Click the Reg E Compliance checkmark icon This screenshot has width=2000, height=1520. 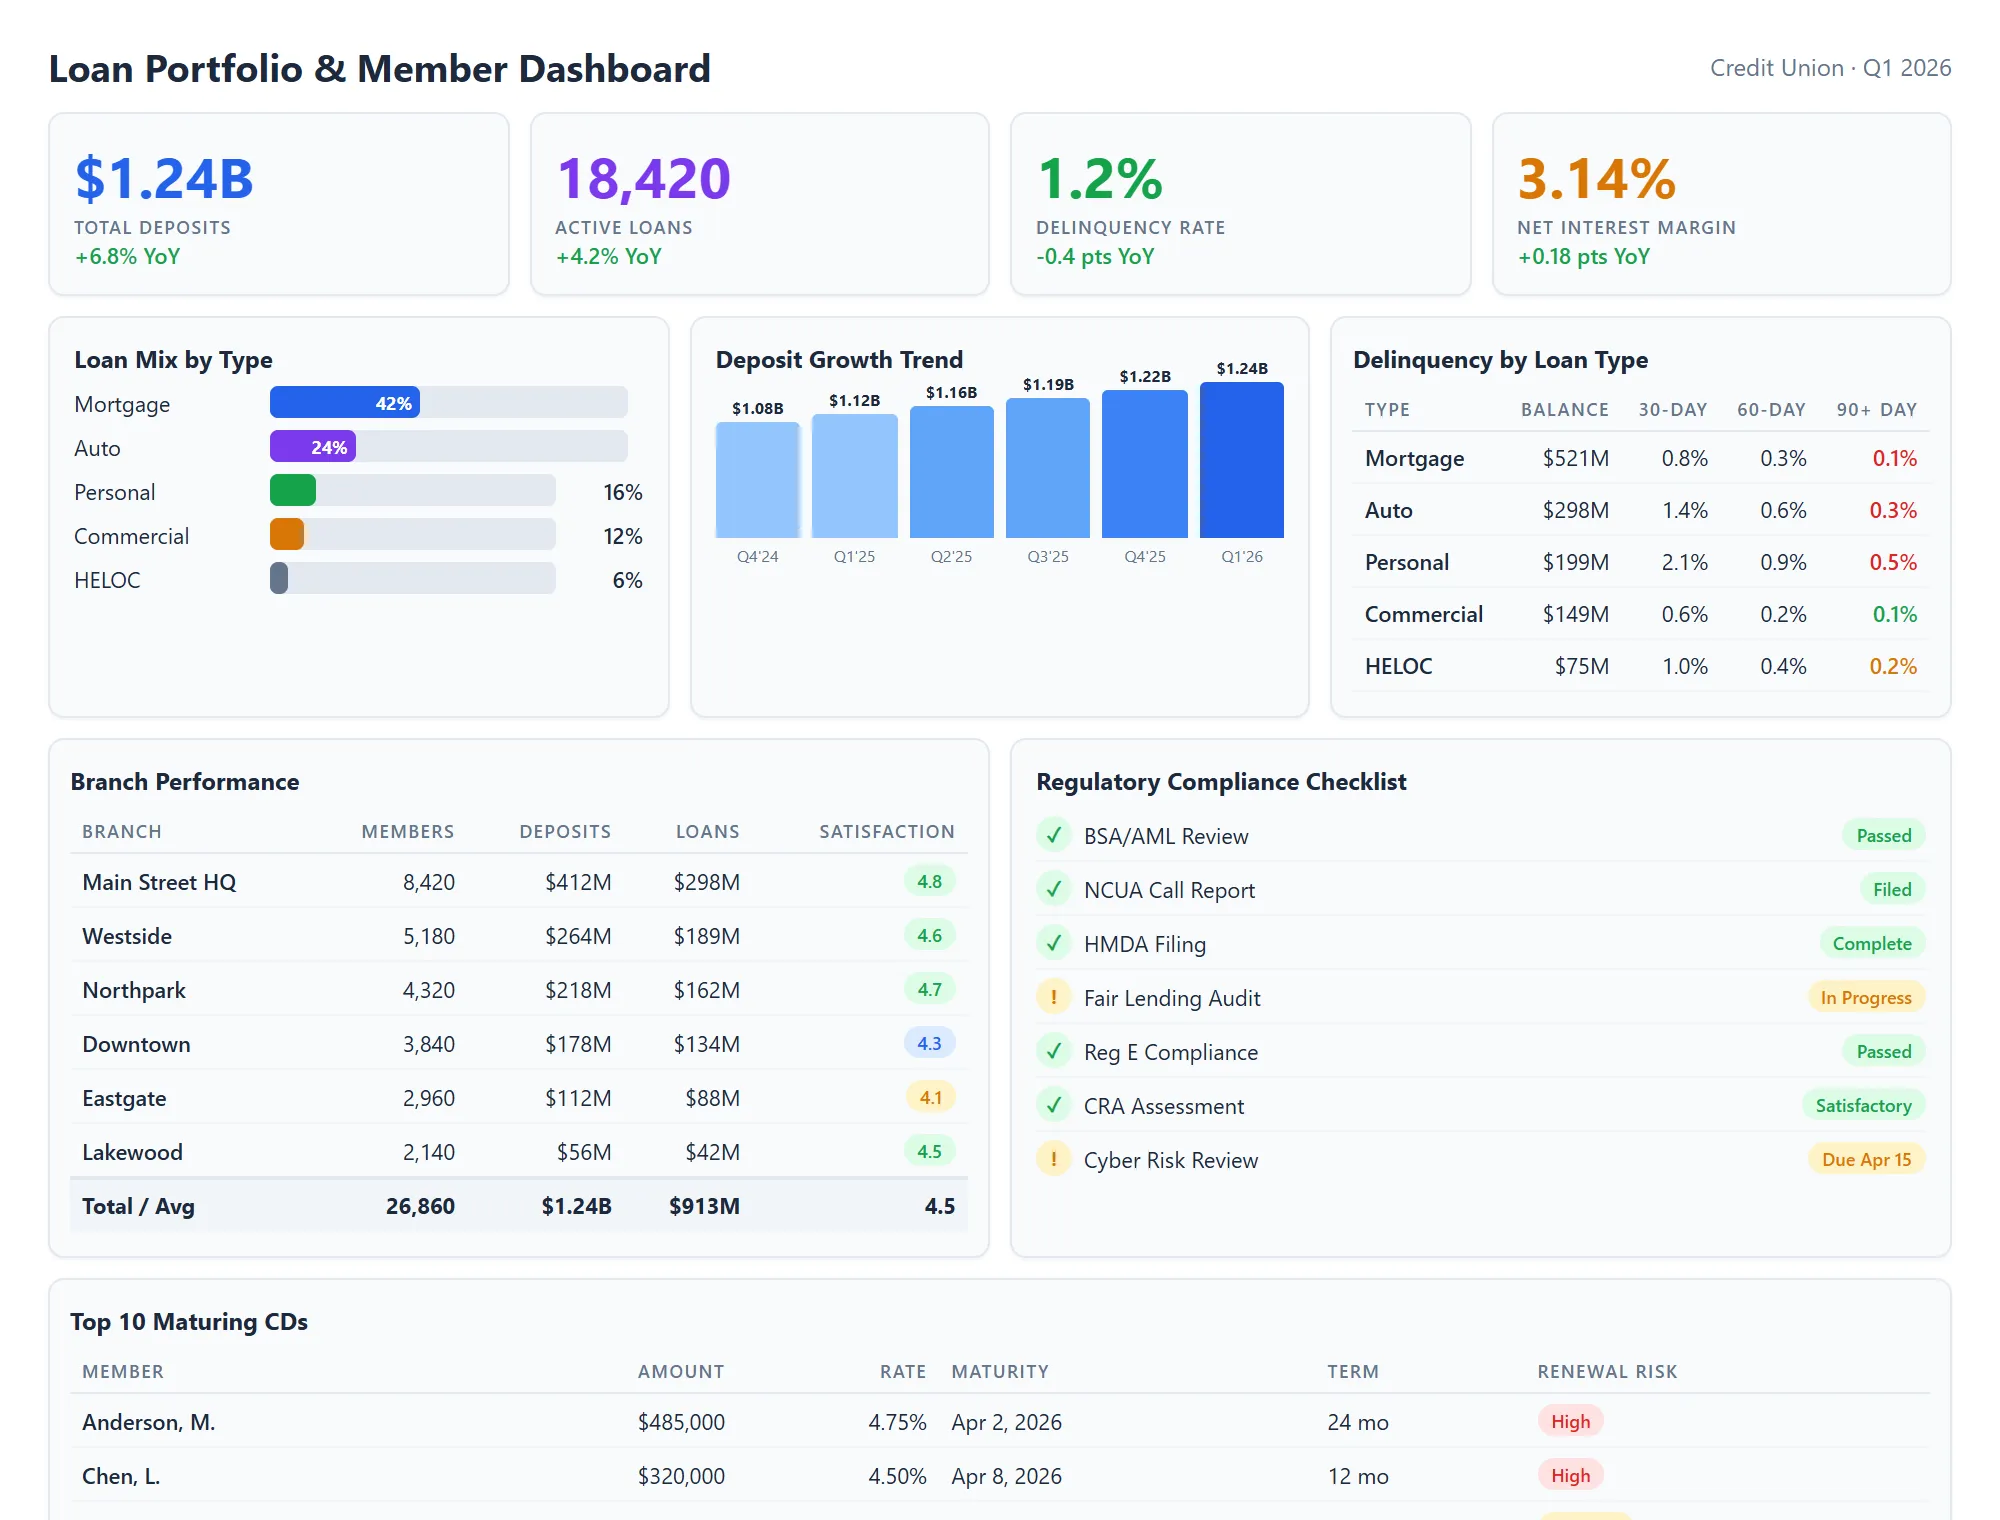pyautogui.click(x=1054, y=1051)
